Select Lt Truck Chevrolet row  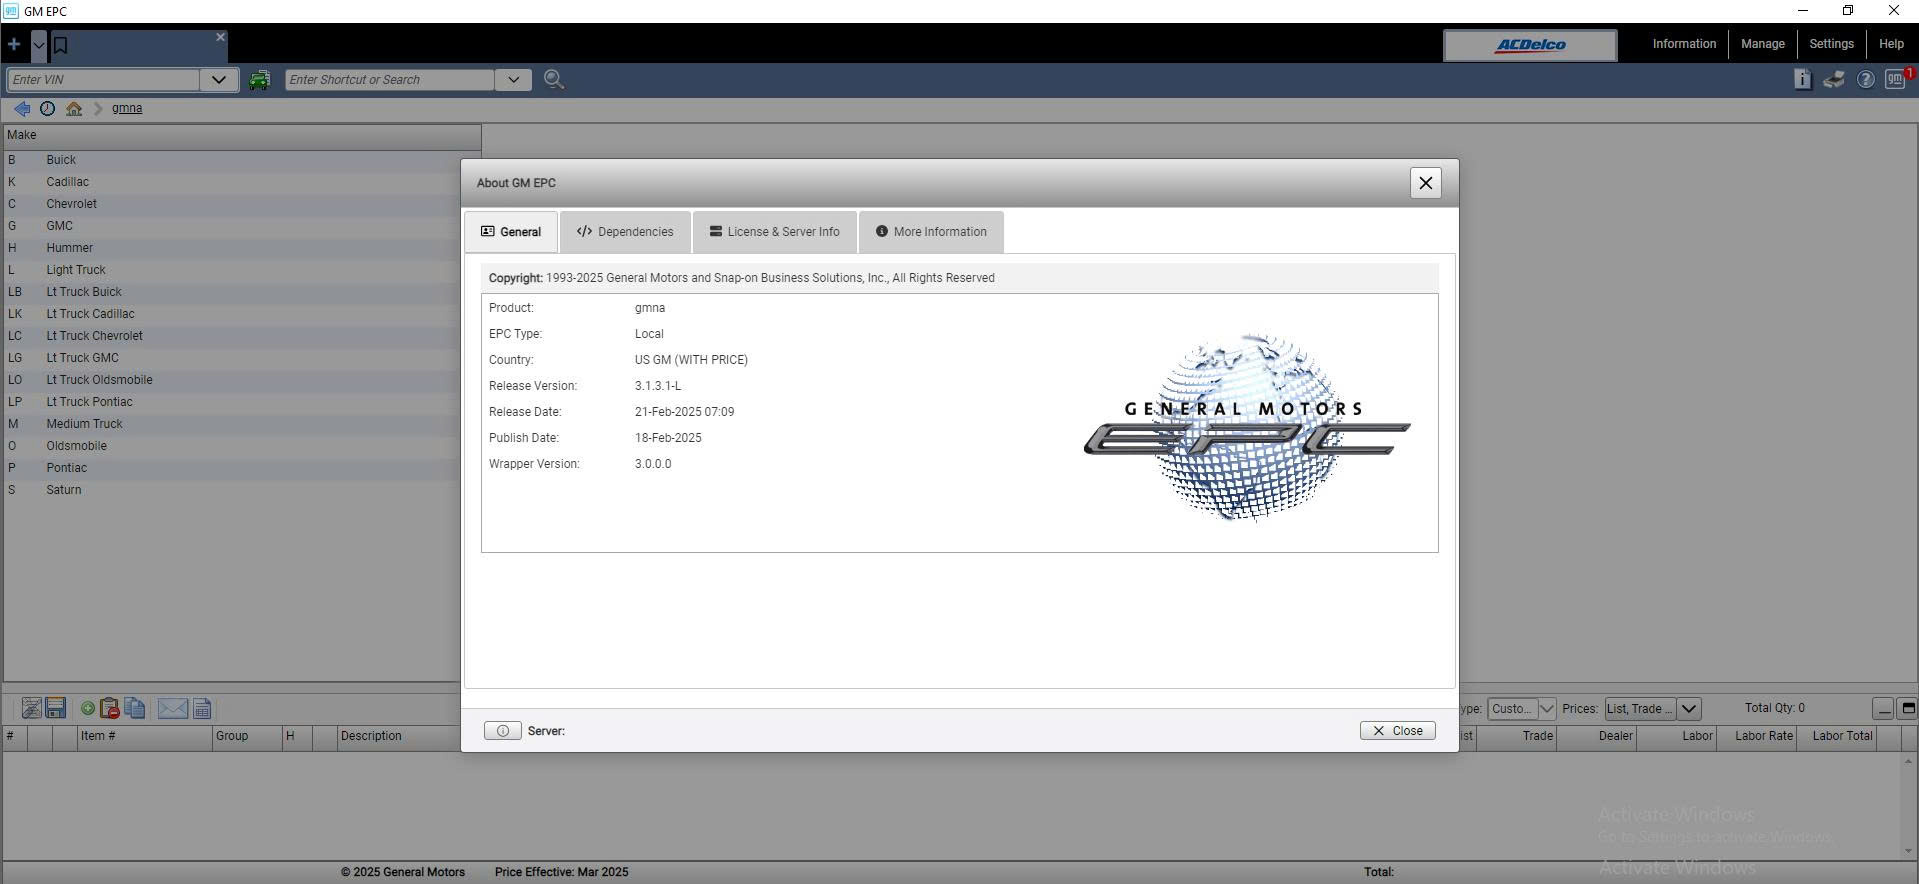(232, 336)
